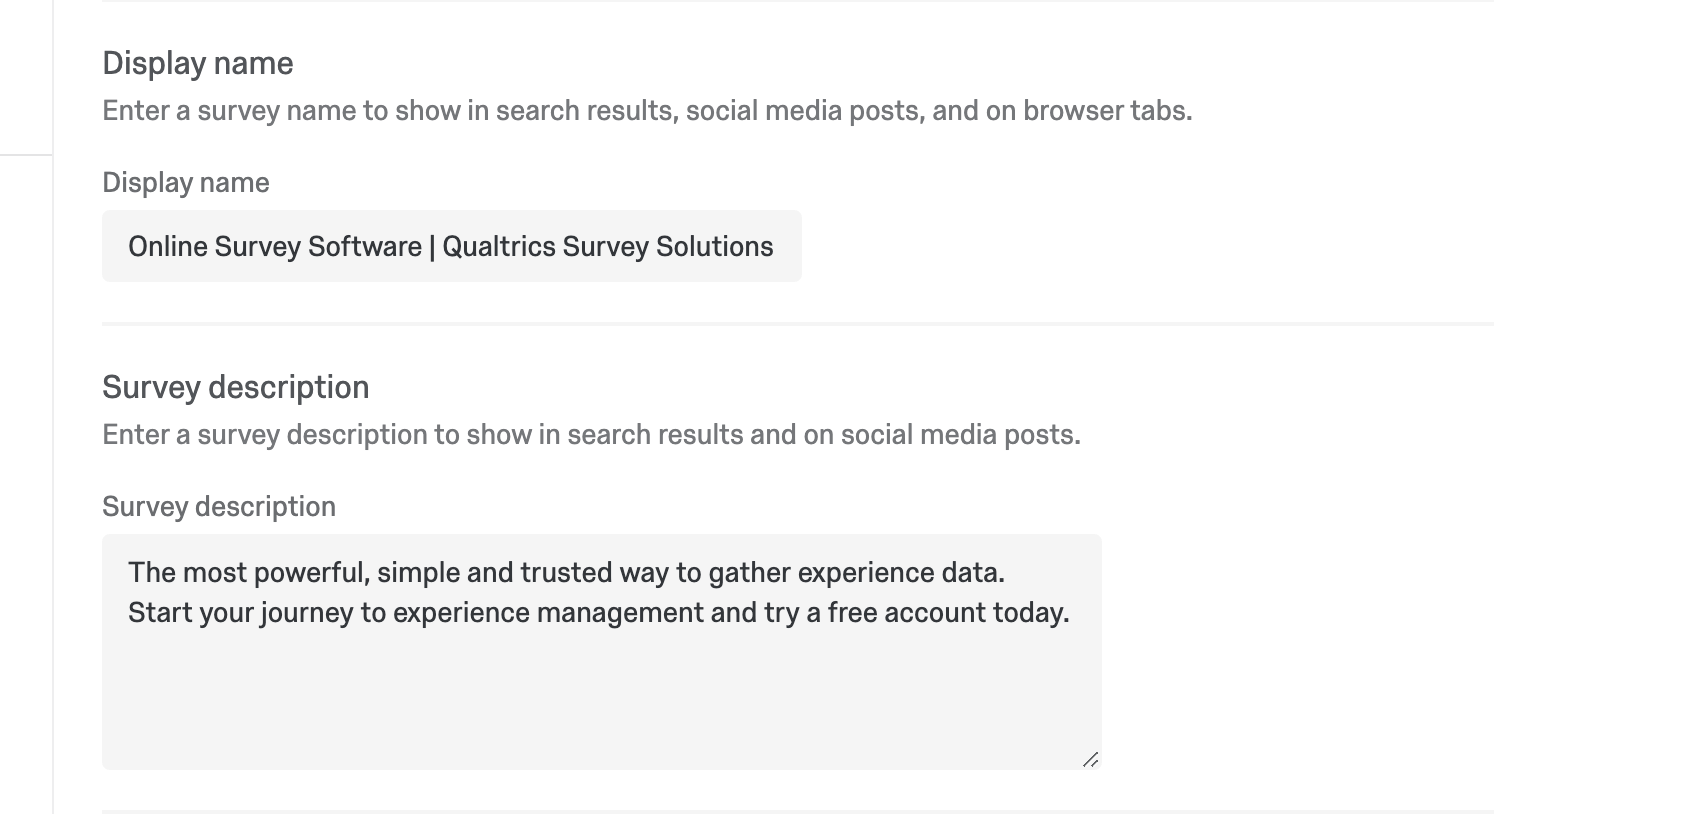The height and width of the screenshot is (814, 1700).
Task: Click after "account today." in the description
Action: click(x=1072, y=612)
